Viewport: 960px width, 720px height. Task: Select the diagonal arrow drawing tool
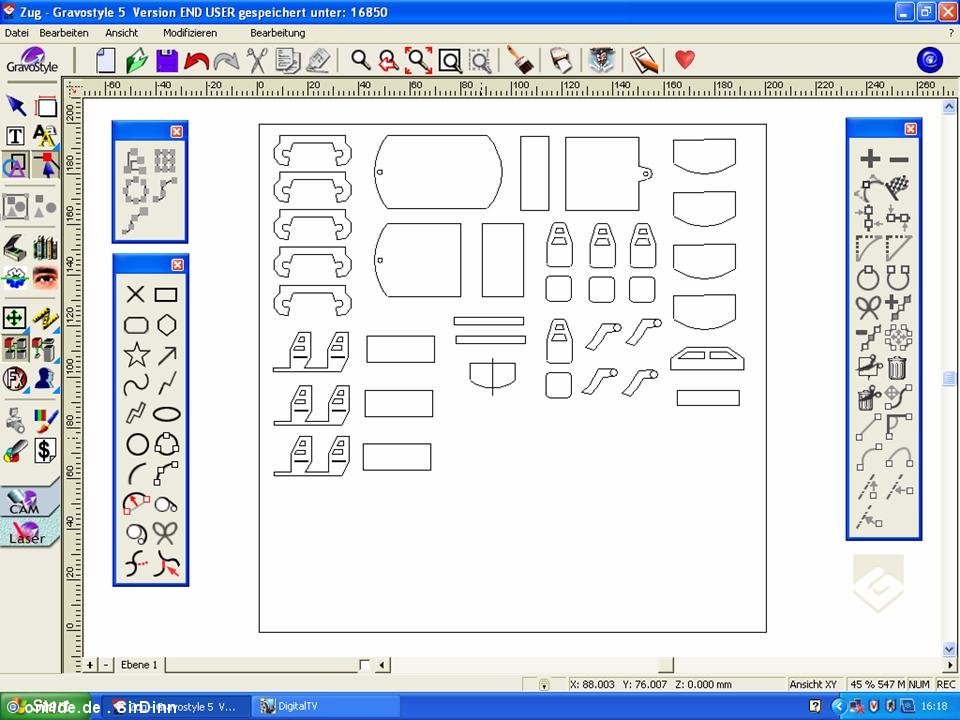(167, 355)
